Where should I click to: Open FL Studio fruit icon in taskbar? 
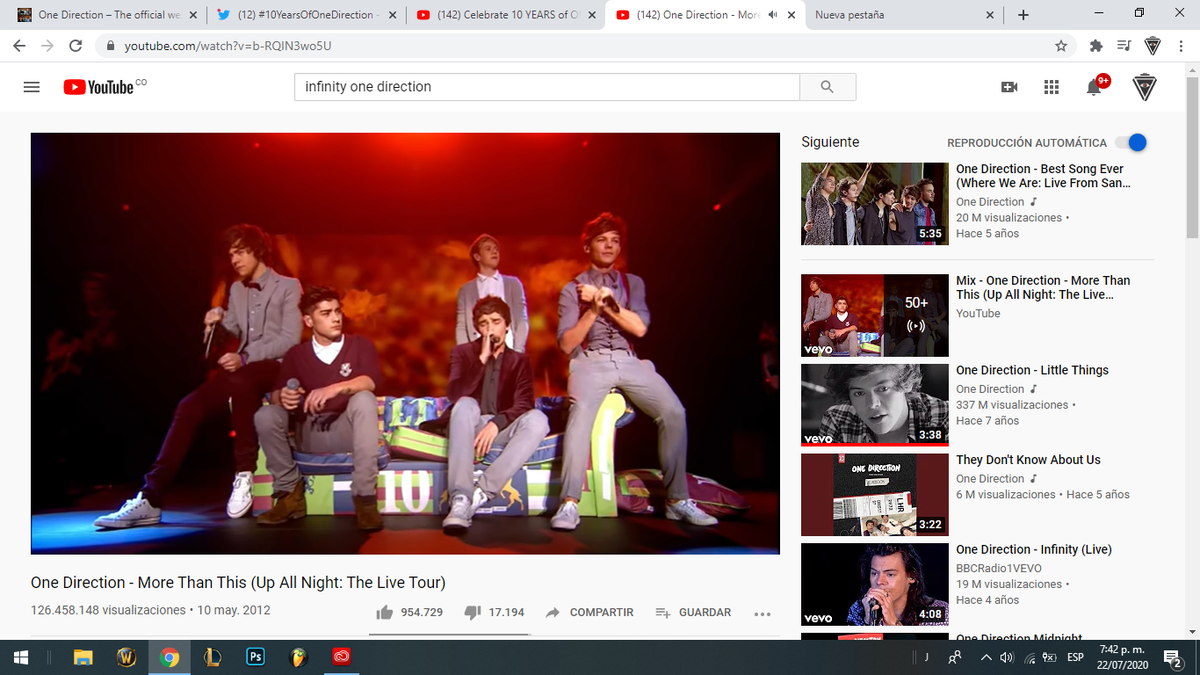pyautogui.click(x=298, y=657)
